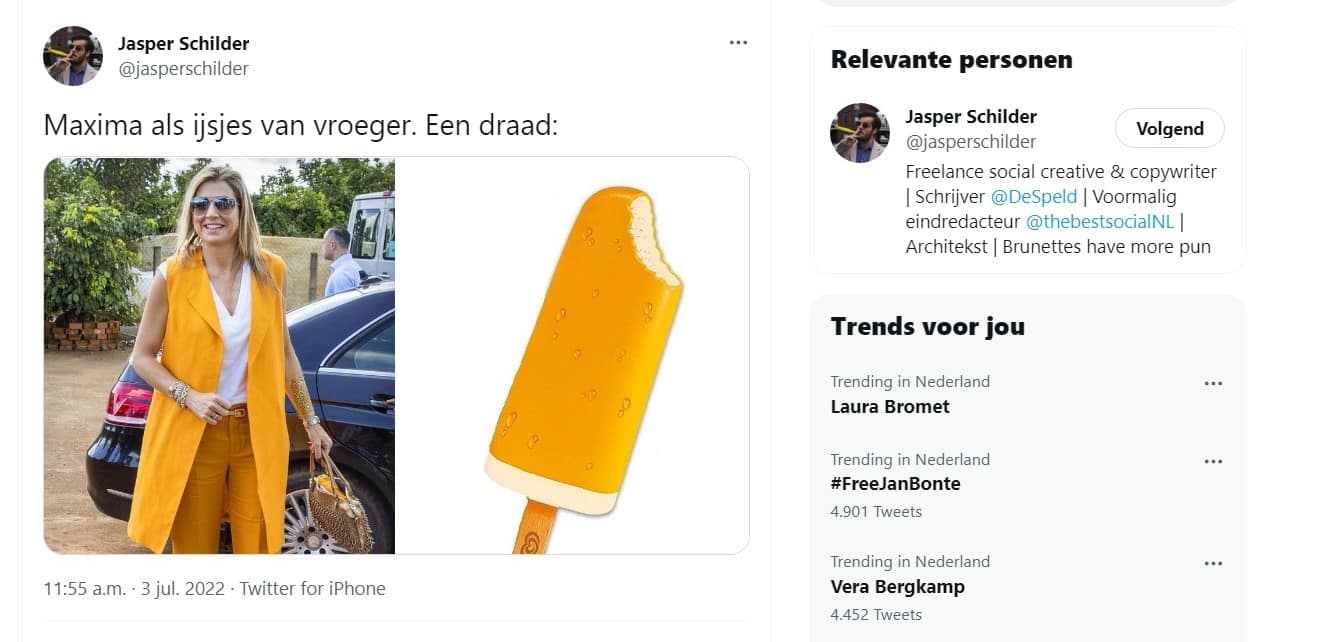Click the @jasperschilder handle in the tweet
The width and height of the screenshot is (1341, 642).
click(183, 69)
